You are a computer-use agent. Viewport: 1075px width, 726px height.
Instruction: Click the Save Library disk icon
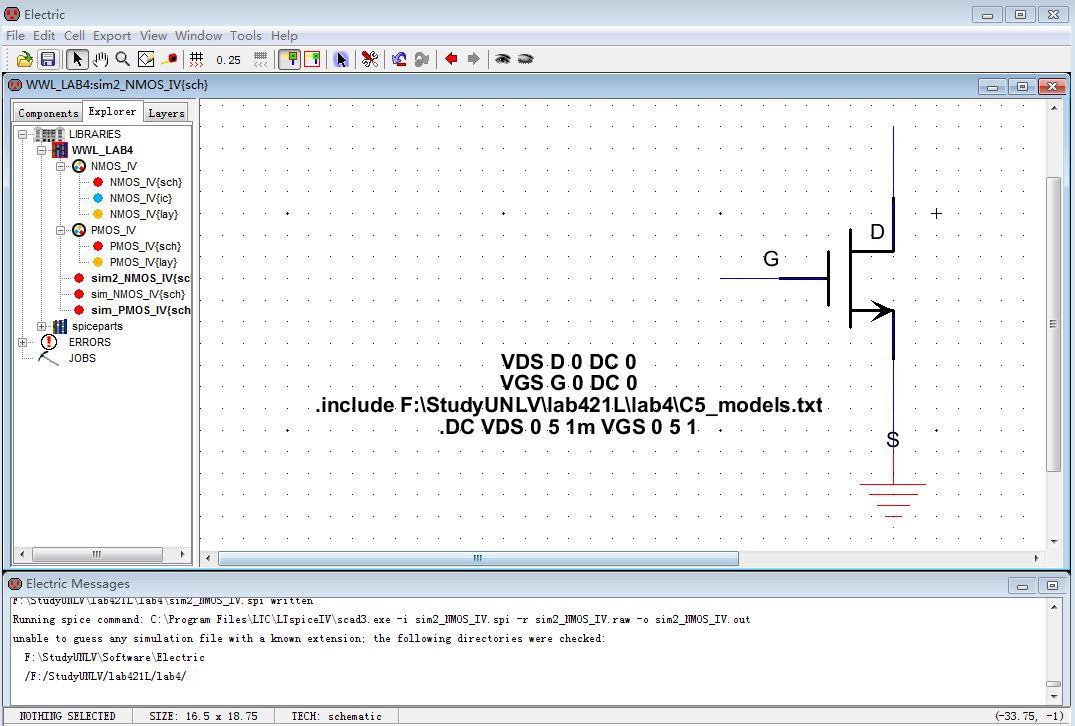click(x=47, y=60)
